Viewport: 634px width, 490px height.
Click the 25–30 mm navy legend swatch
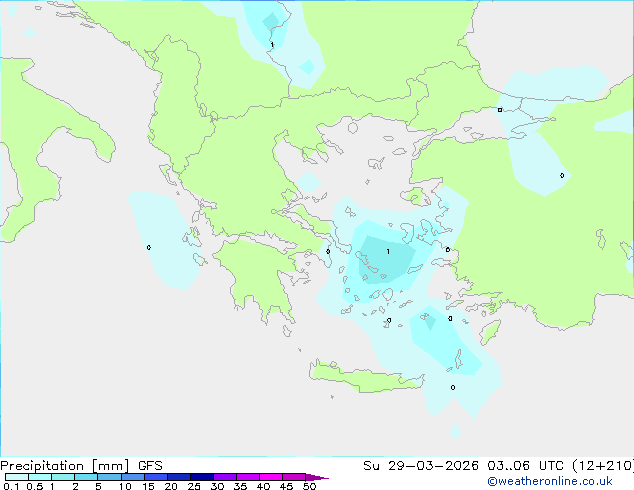pyautogui.click(x=202, y=477)
